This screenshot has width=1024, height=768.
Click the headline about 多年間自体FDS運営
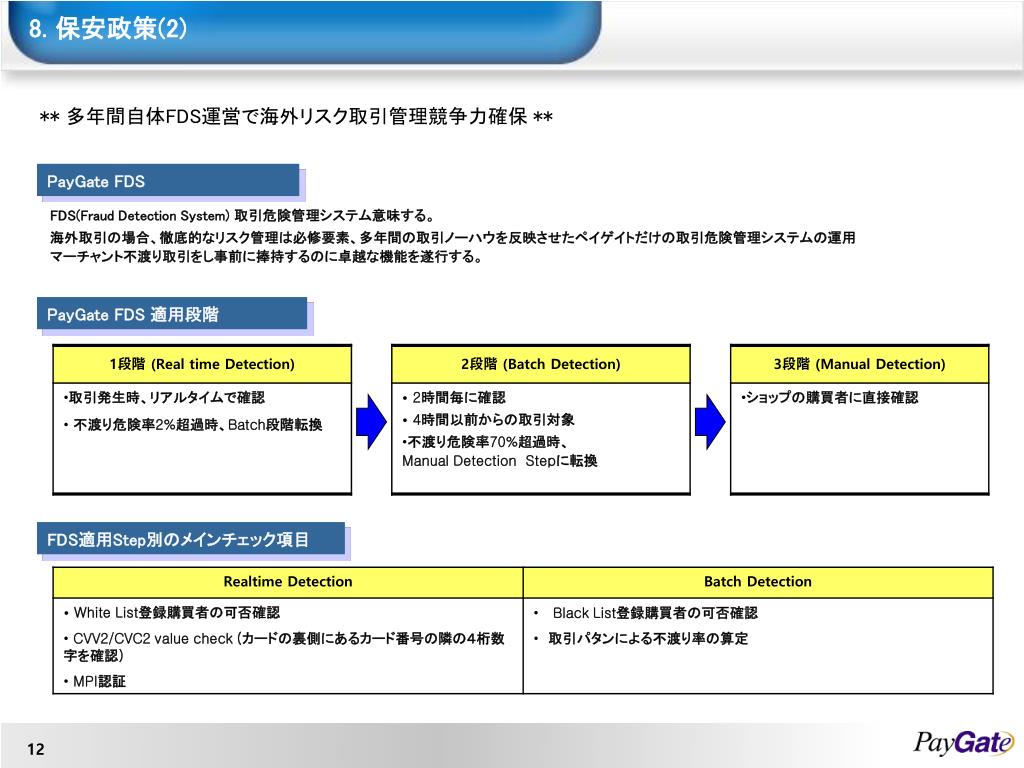click(x=296, y=117)
